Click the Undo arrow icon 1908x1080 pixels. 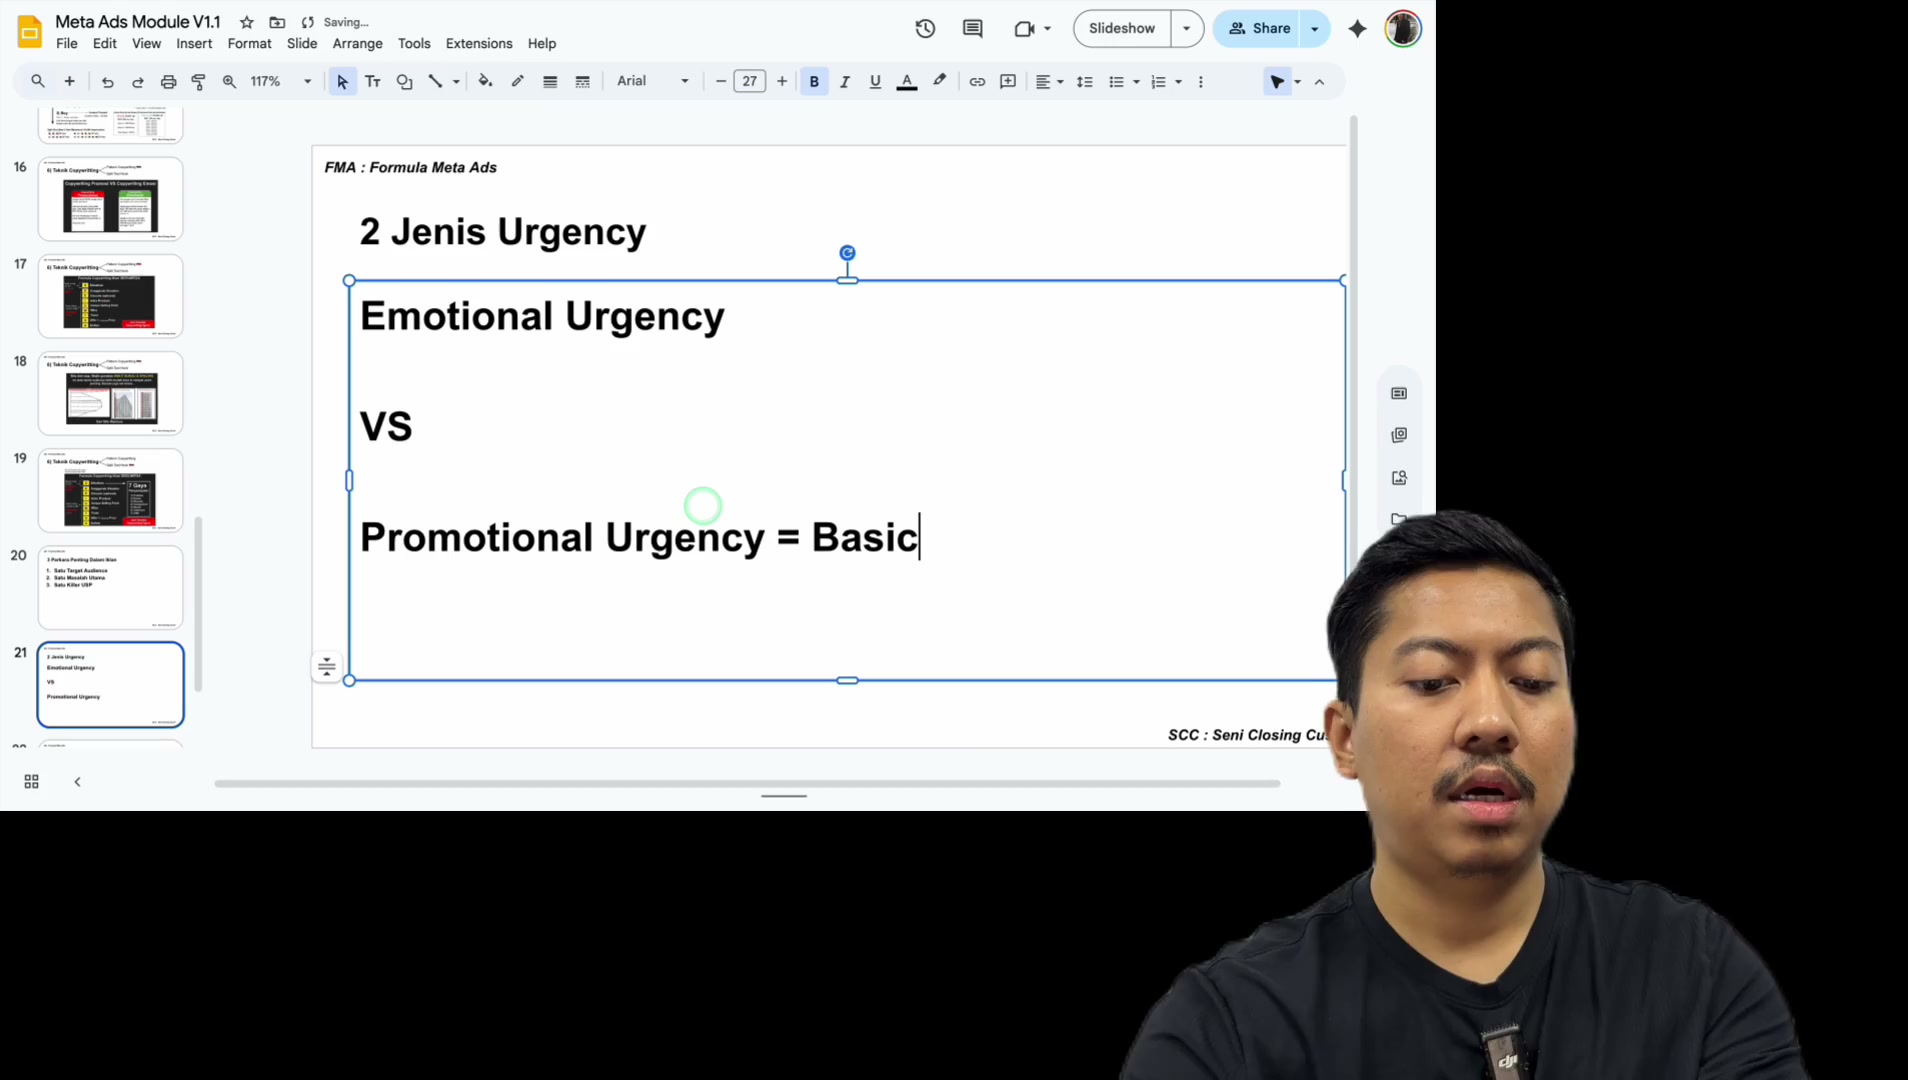(x=107, y=82)
